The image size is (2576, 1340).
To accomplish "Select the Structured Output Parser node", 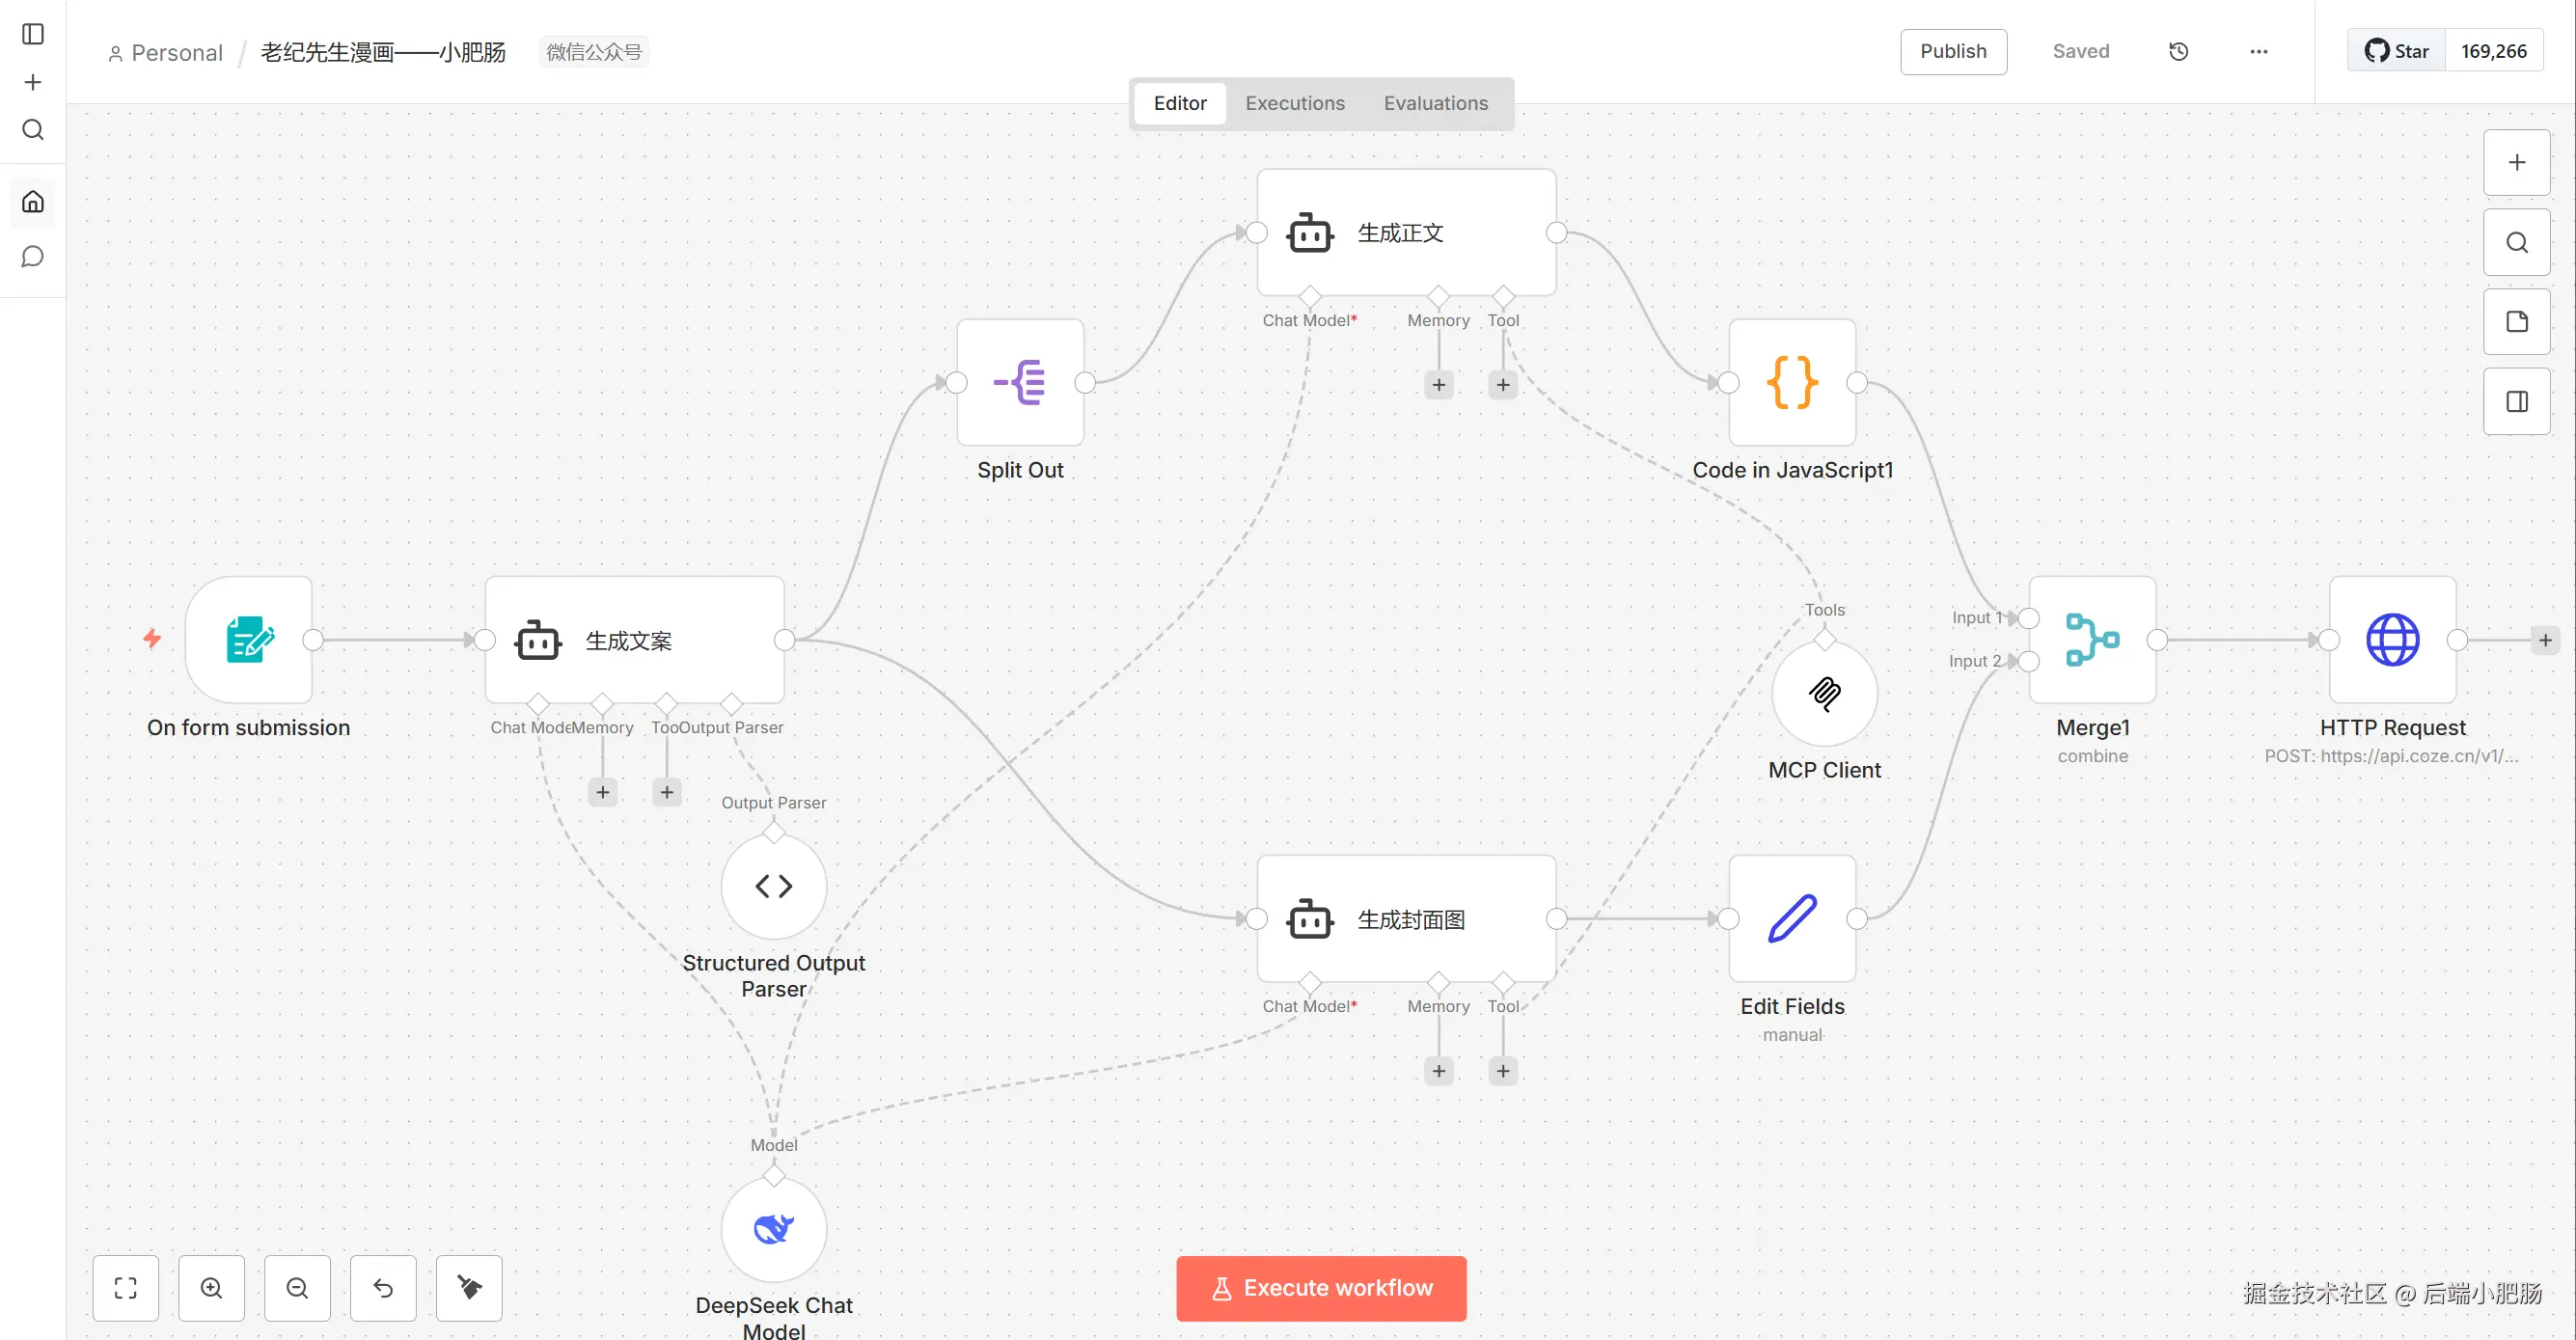I will coord(773,886).
